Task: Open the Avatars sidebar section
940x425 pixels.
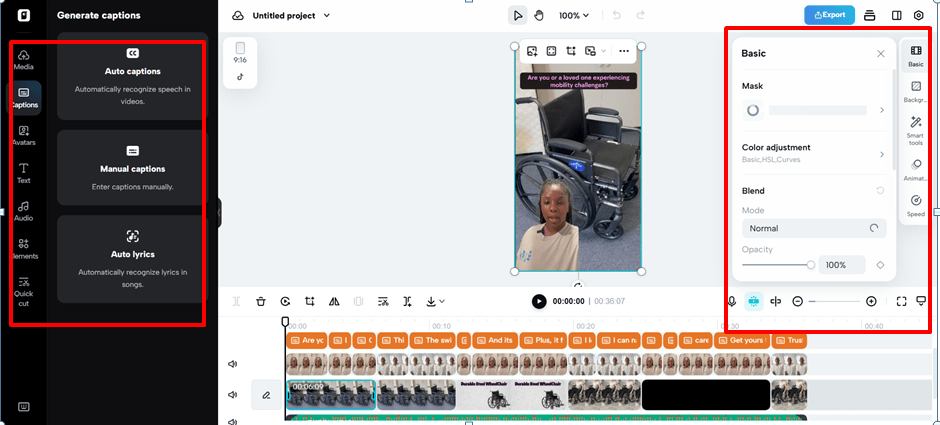Action: [x=24, y=134]
